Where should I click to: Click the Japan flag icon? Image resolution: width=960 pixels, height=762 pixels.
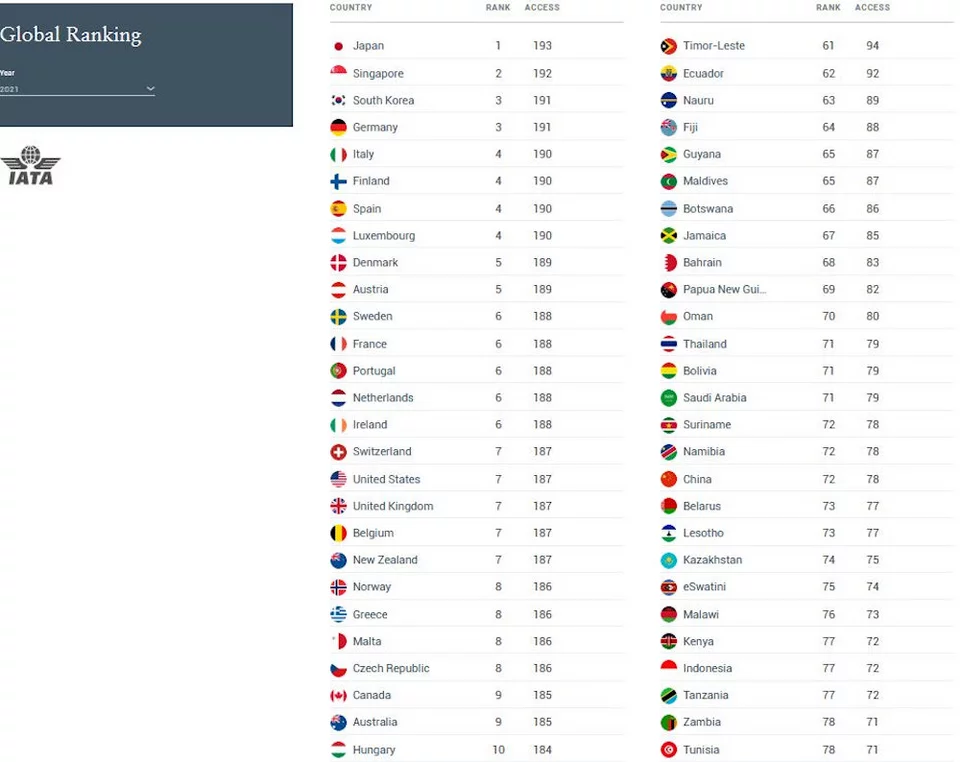point(338,46)
